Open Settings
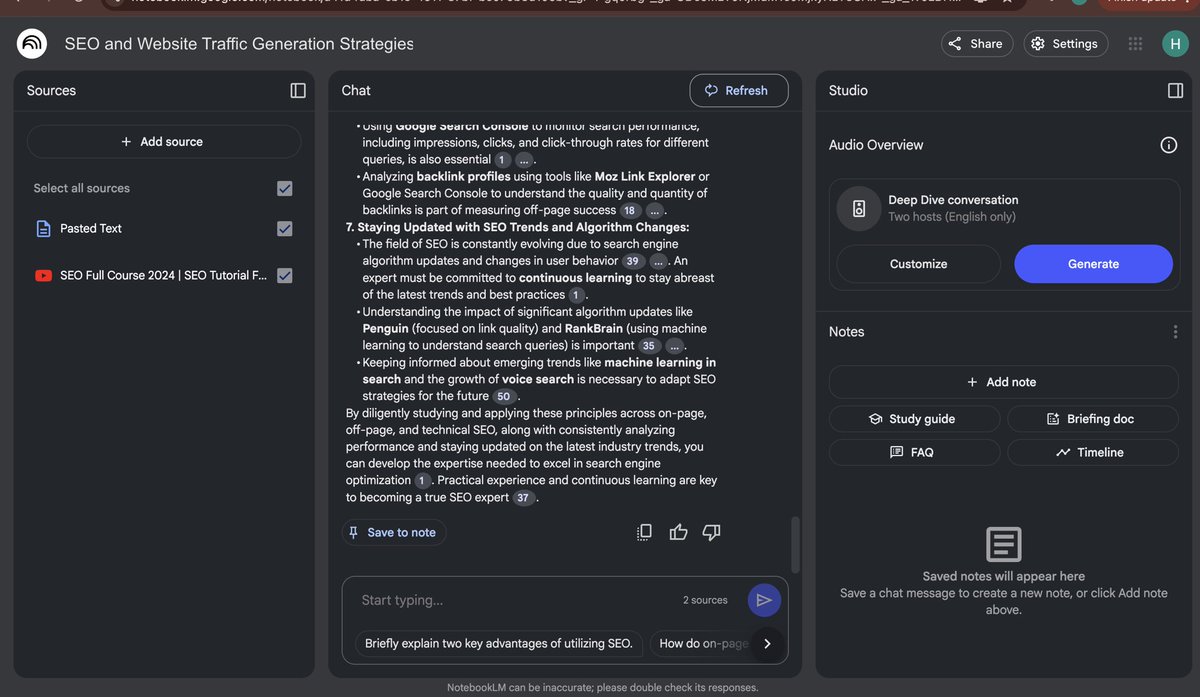Image resolution: width=1200 pixels, height=697 pixels. (x=1064, y=44)
